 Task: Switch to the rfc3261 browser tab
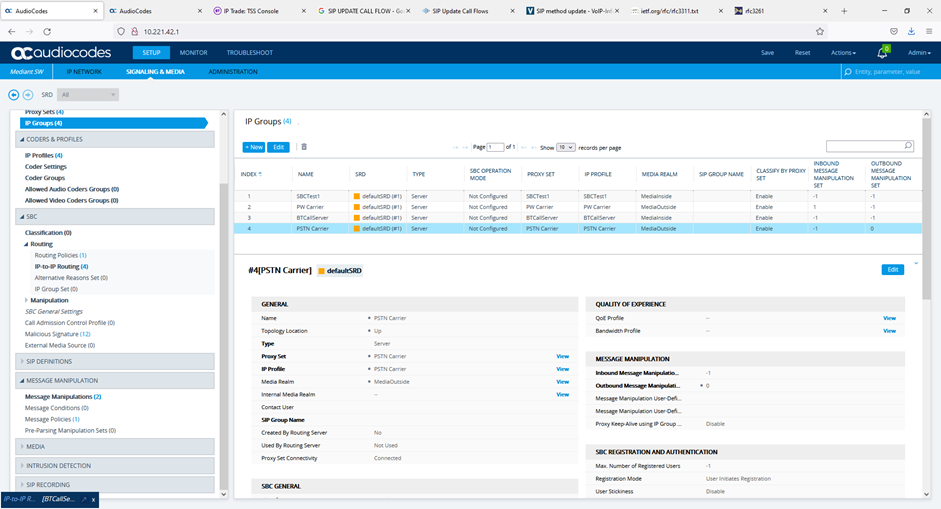click(x=780, y=11)
